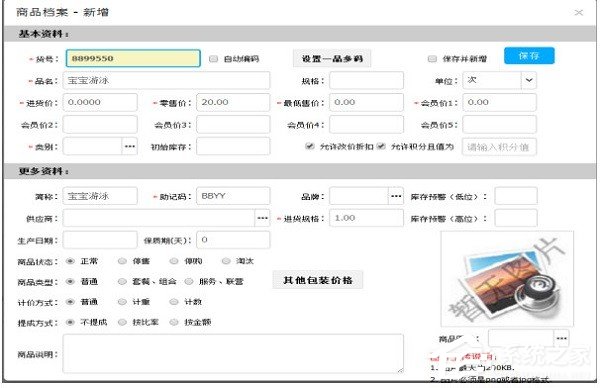The image size is (600, 388).
Task: Select 普通 for 计价方式
Action: point(70,302)
